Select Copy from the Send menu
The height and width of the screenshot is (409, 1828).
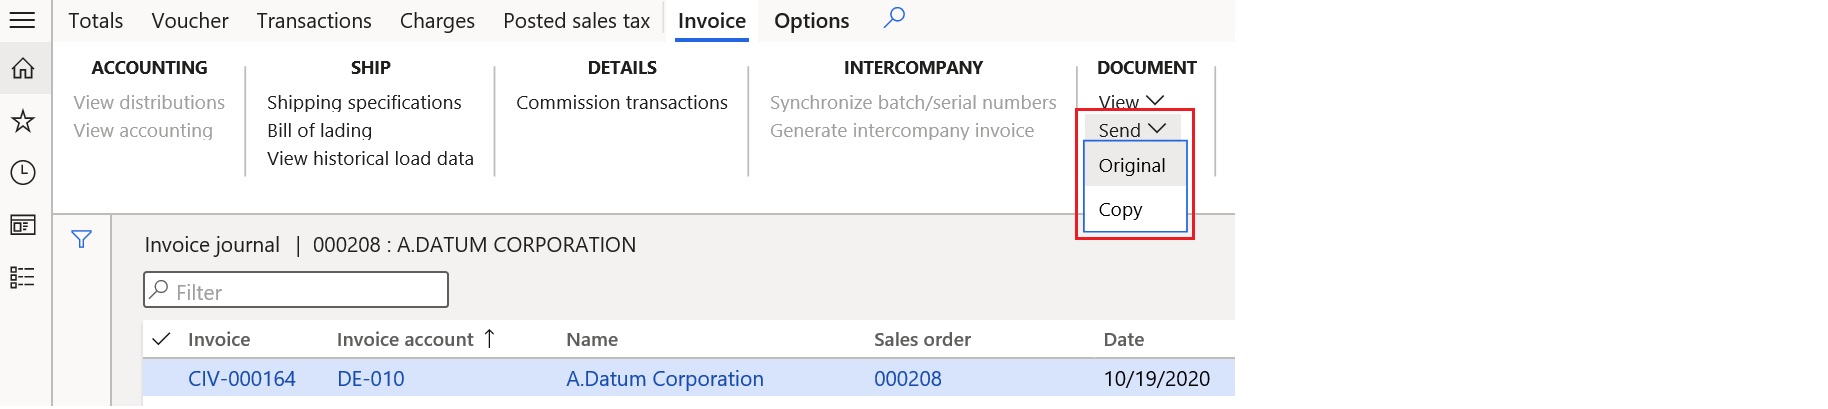click(1120, 210)
